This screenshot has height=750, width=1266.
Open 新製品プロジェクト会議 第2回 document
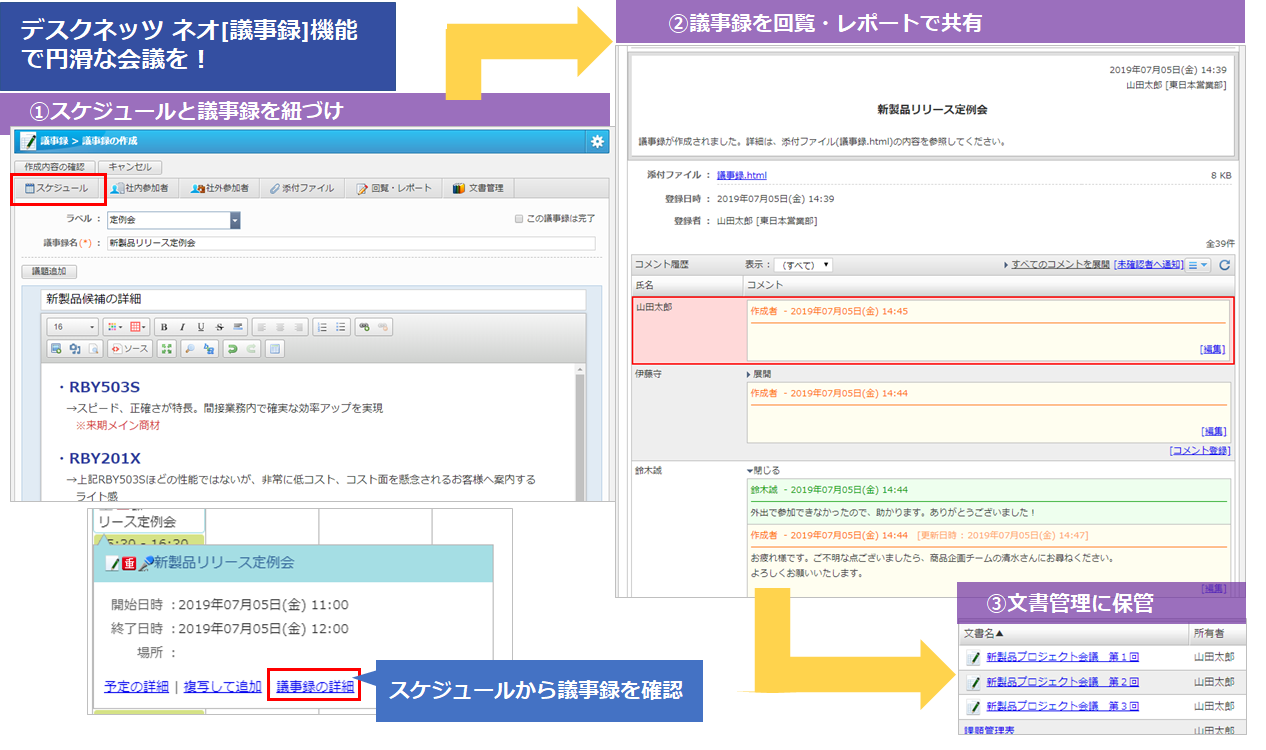click(1062, 681)
